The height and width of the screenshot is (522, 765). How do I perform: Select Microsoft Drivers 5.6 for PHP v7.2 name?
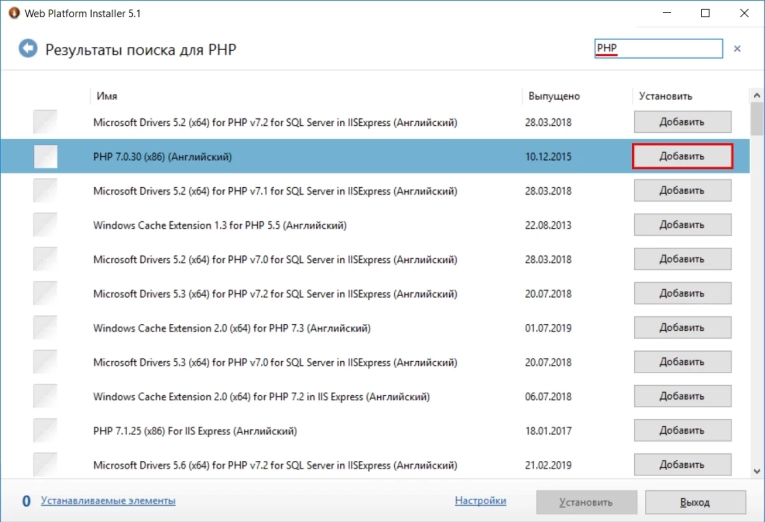275,465
